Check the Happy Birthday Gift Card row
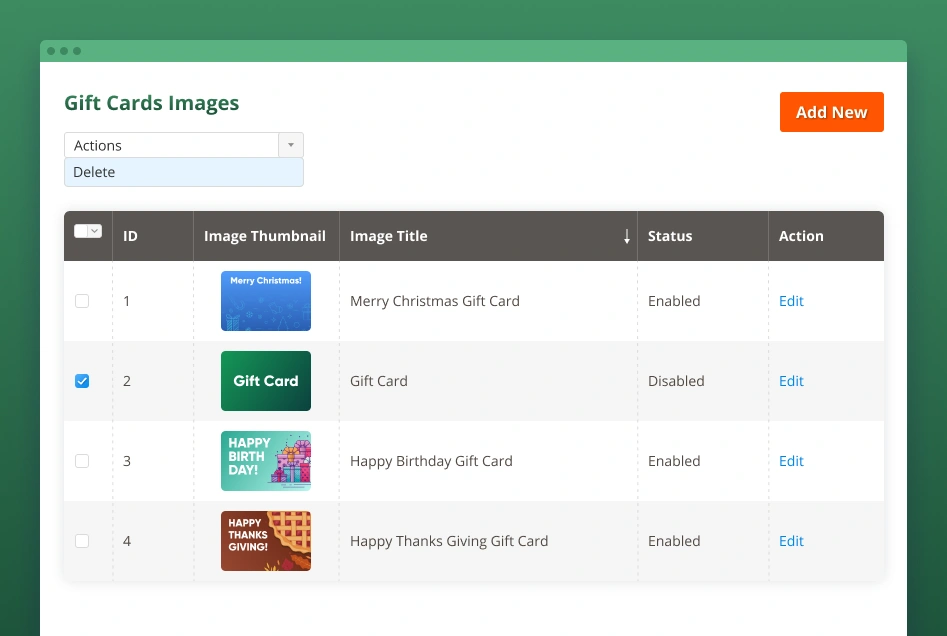This screenshot has width=947, height=636. [x=82, y=461]
